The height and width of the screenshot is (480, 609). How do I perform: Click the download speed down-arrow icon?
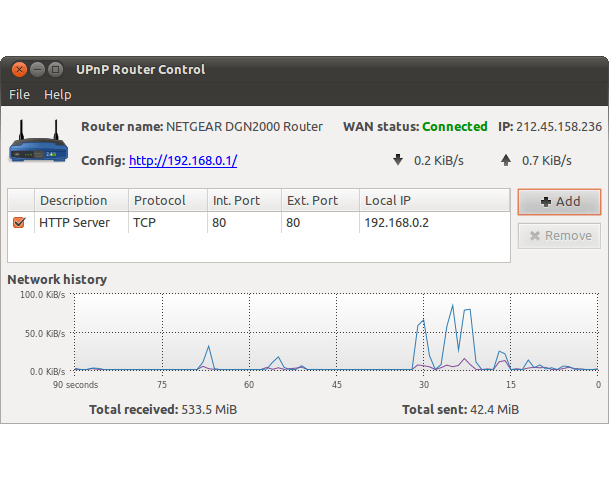point(398,160)
